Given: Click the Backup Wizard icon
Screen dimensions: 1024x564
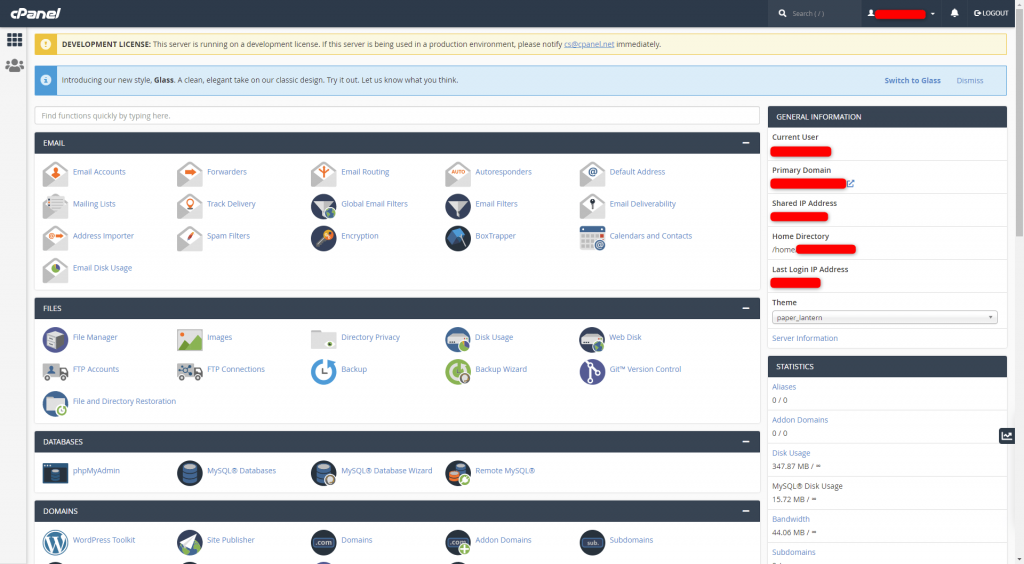Looking at the screenshot, I should click(x=458, y=371).
